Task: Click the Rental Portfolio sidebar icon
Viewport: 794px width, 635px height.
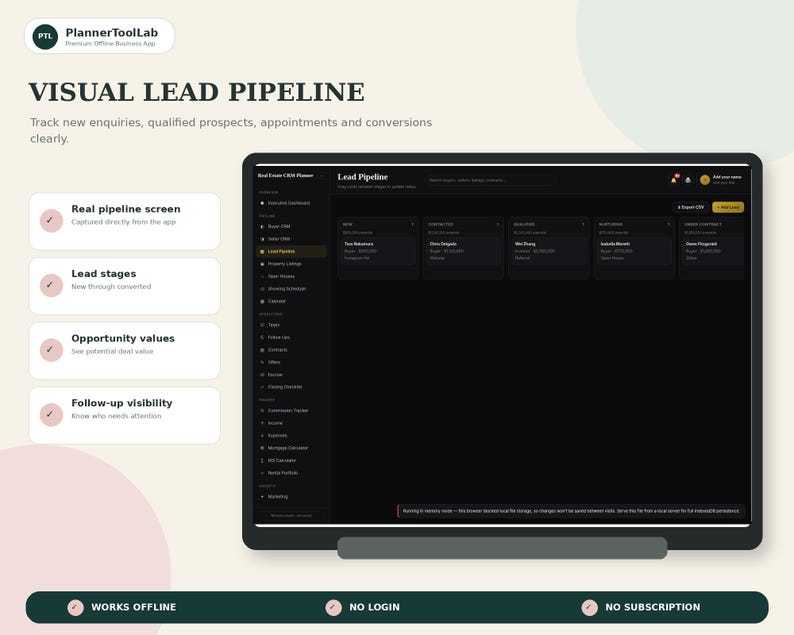Action: click(262, 473)
